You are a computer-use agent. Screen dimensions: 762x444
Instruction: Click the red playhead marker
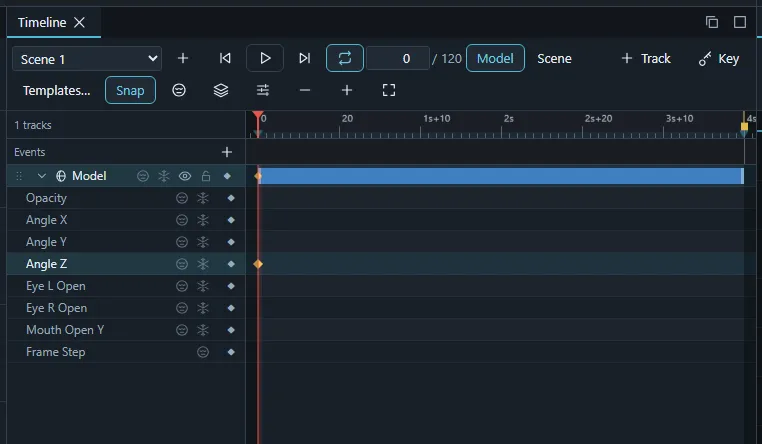click(258, 117)
